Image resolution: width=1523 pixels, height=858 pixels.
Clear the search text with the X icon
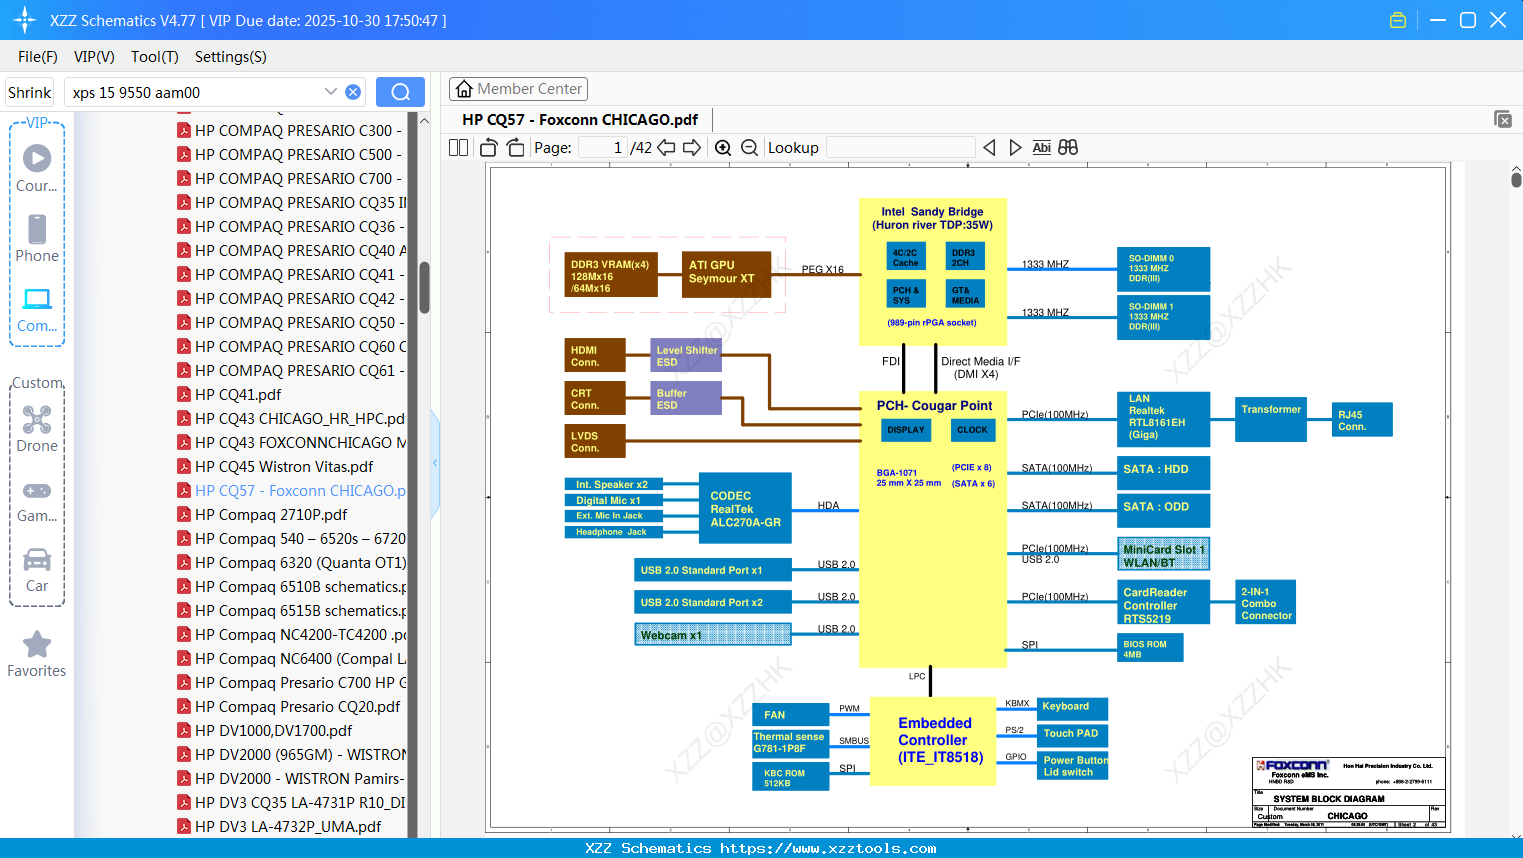click(353, 92)
